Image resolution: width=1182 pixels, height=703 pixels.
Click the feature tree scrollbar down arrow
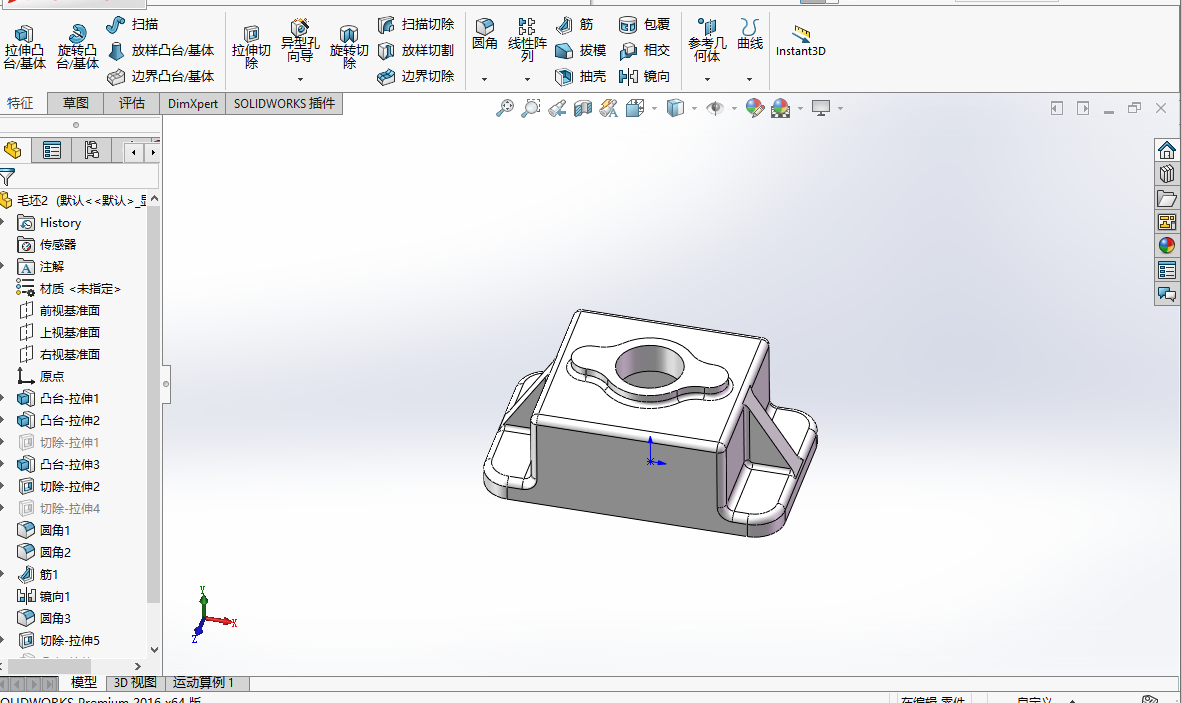[x=155, y=650]
